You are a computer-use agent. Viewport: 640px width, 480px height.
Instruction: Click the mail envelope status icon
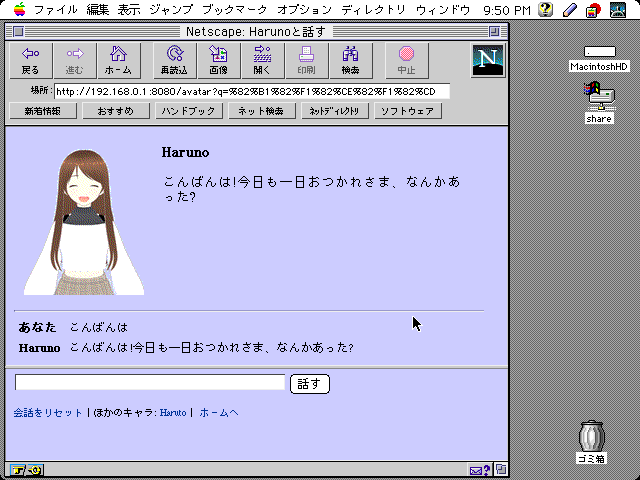tap(480, 470)
